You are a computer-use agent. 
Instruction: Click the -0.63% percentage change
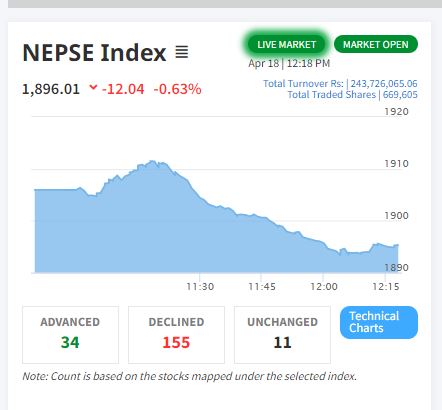tap(177, 89)
